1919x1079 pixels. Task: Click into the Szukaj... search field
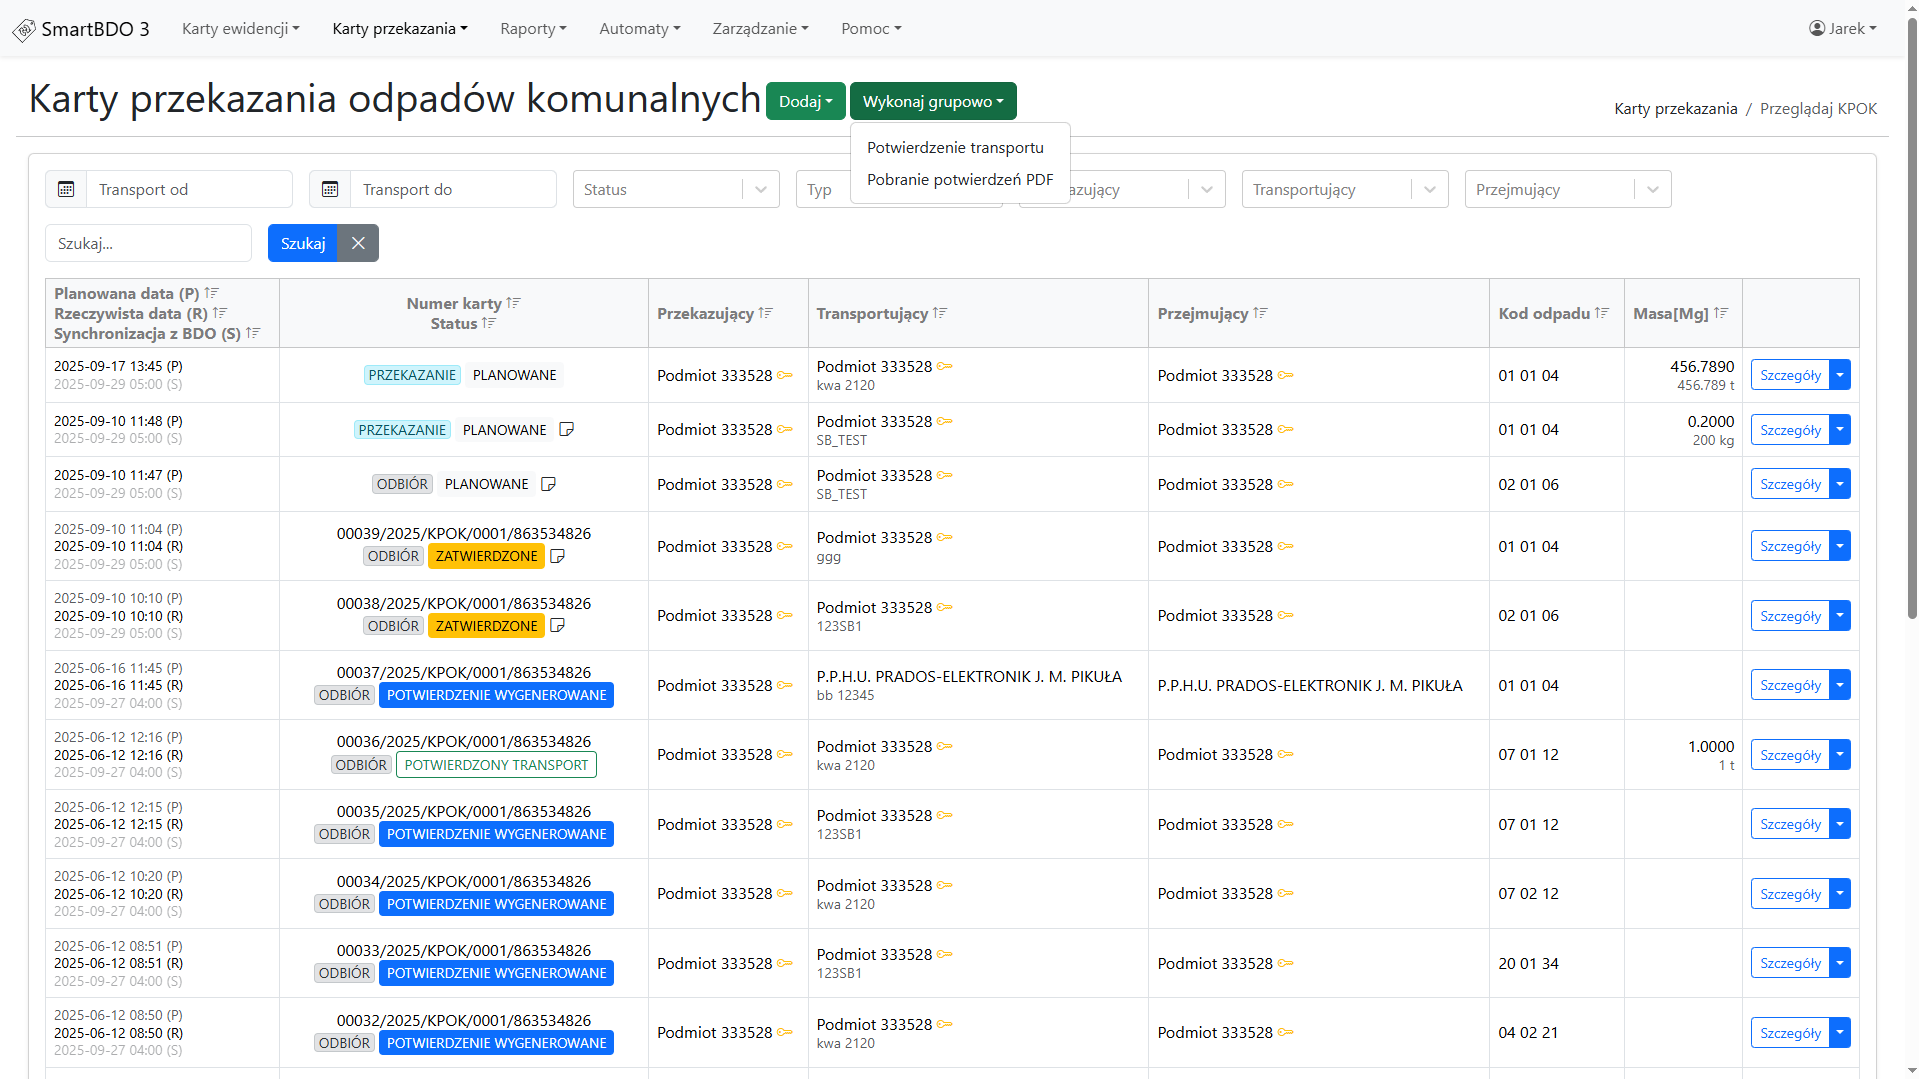(x=148, y=243)
